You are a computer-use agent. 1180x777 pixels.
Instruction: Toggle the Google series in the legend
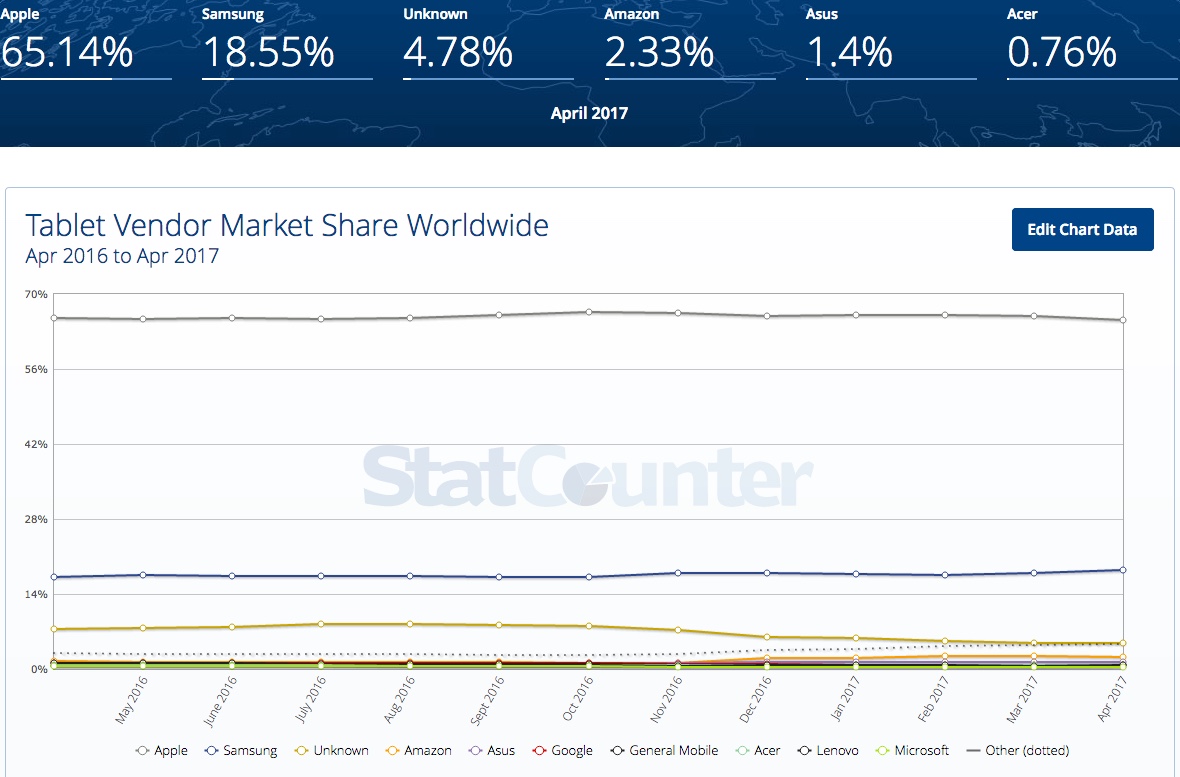click(x=562, y=751)
